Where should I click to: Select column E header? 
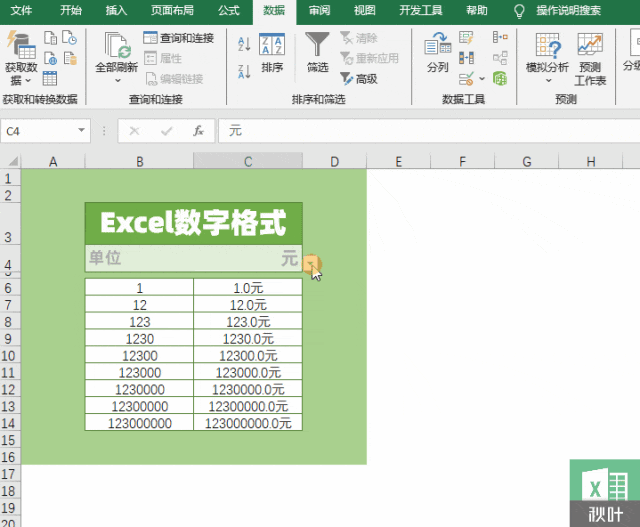[398, 162]
